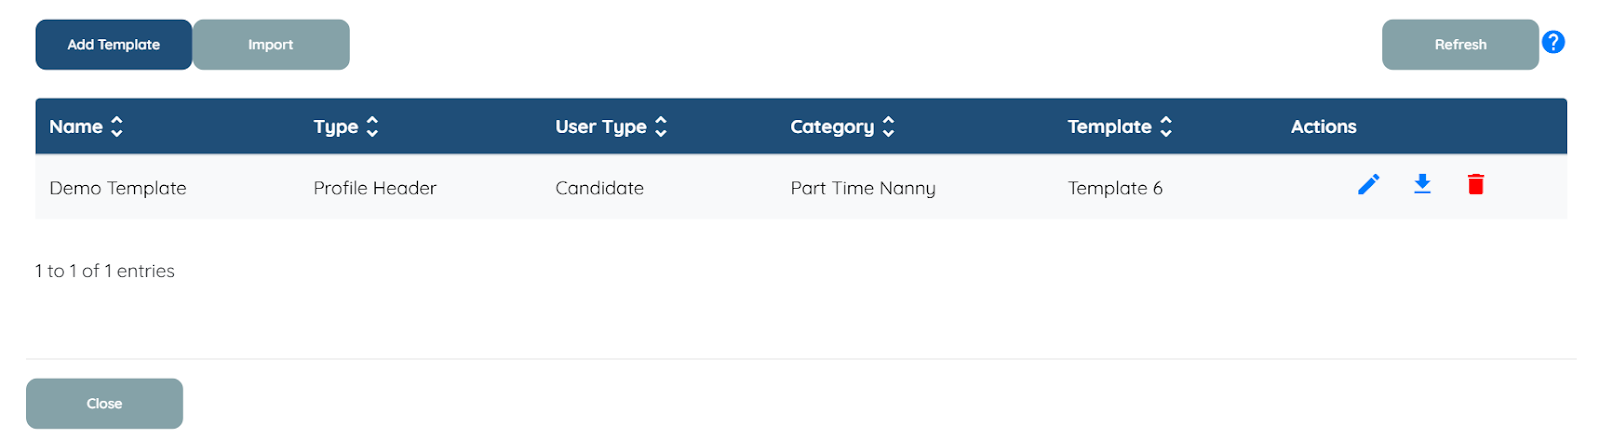Sort by Template column arrows
Image resolution: width=1600 pixels, height=439 pixels.
(1166, 127)
